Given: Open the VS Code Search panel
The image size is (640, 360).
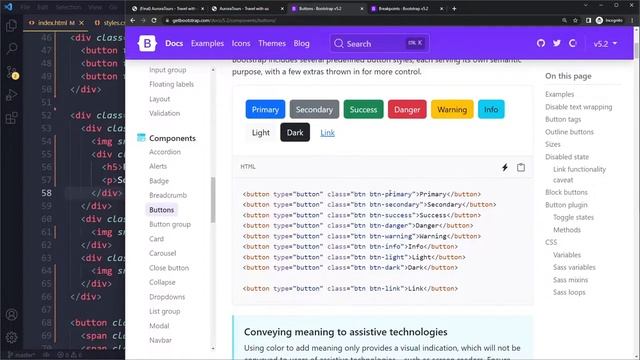Looking at the screenshot, I should pyautogui.click(x=11, y=49).
